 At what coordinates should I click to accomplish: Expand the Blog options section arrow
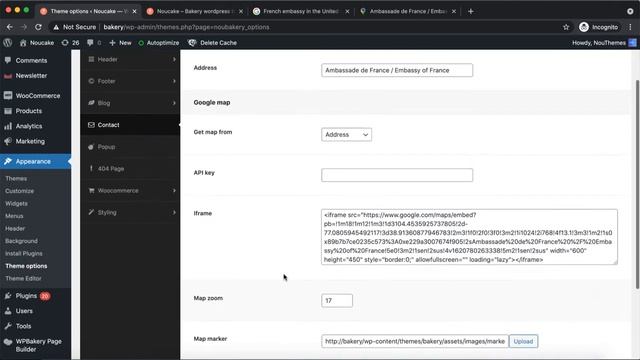coord(174,103)
